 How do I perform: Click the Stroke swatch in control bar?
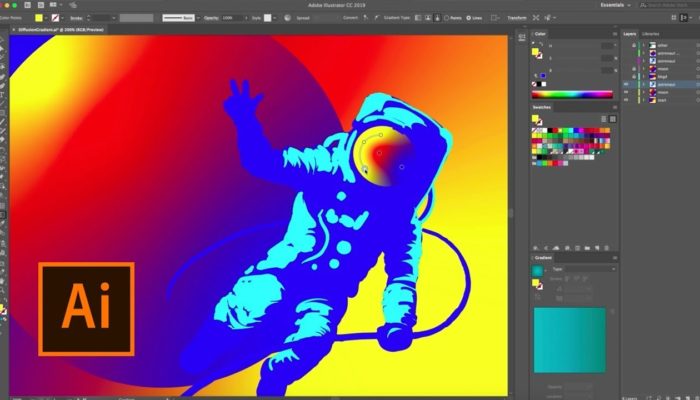pyautogui.click(x=55, y=18)
